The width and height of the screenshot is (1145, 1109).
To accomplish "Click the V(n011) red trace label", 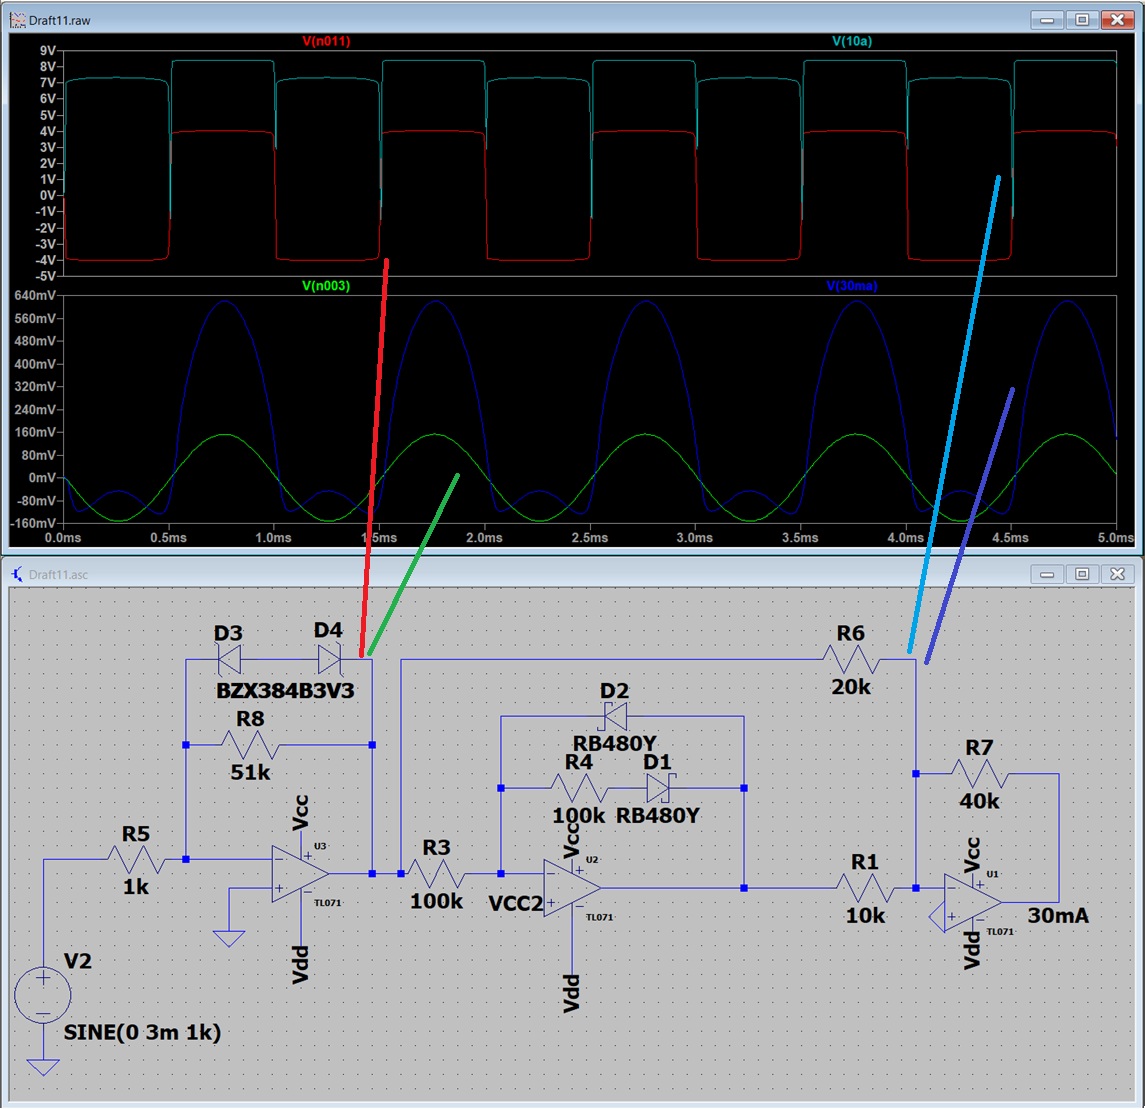I will pos(326,41).
